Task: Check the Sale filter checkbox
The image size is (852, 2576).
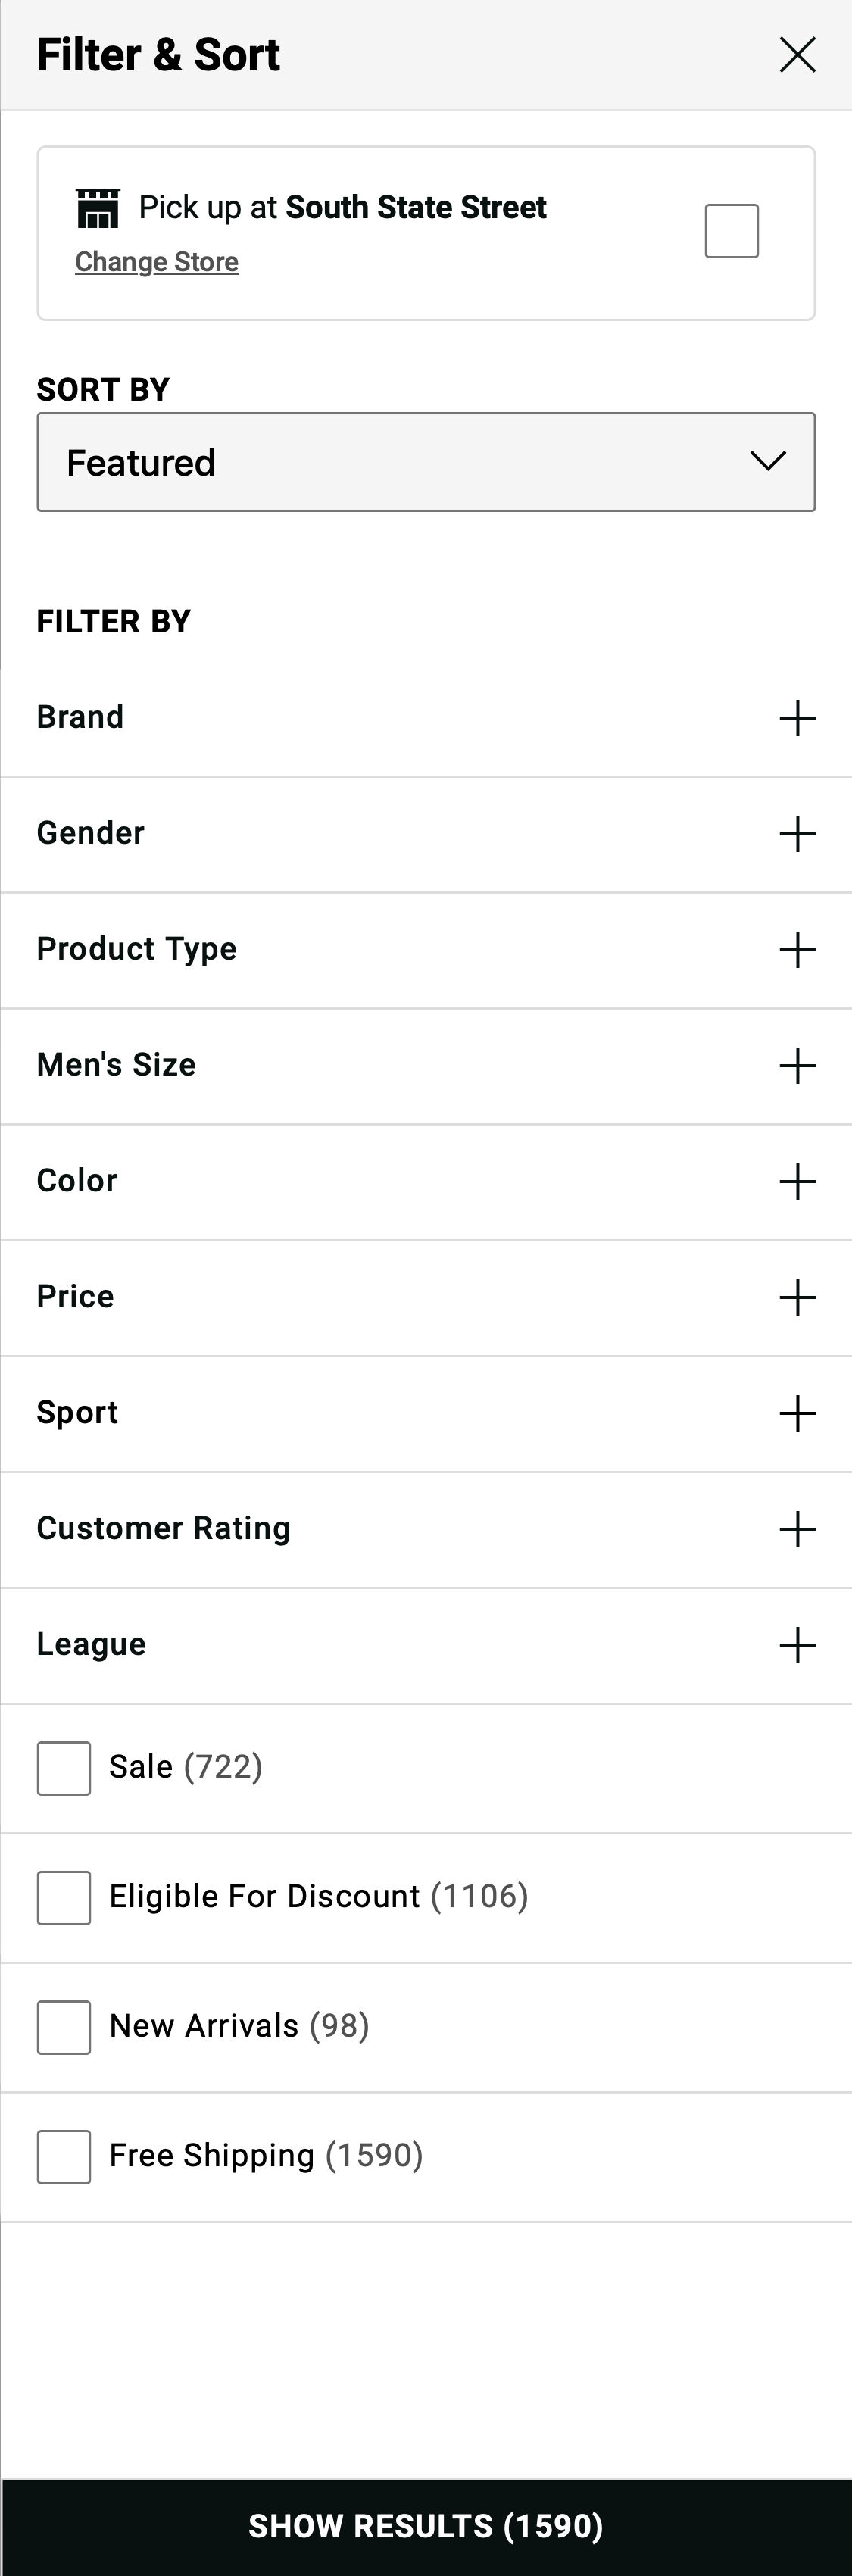Action: pos(63,1767)
